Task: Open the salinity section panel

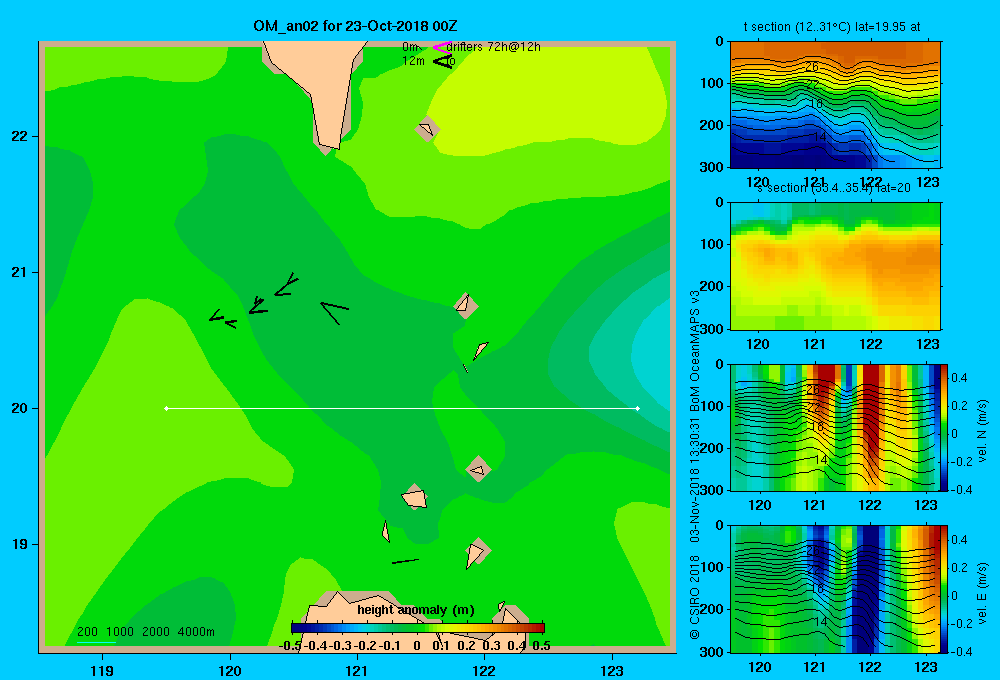Action: pos(835,266)
